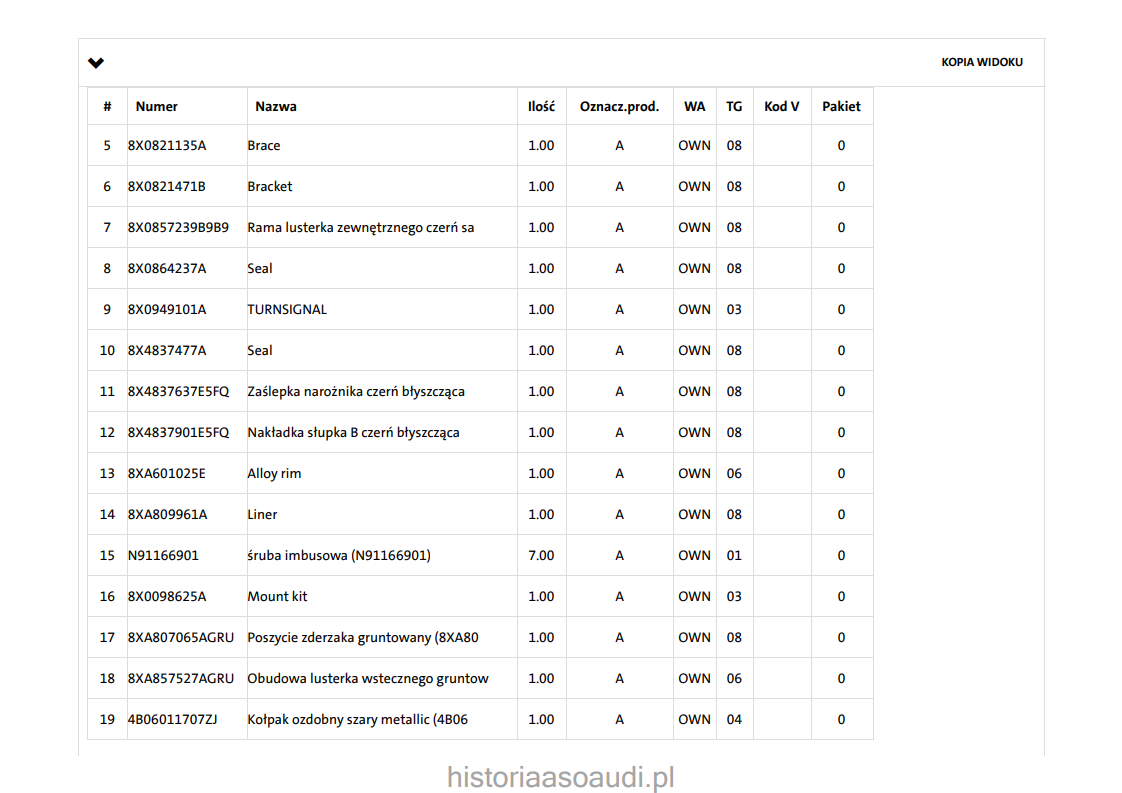Collapse the panel using the chevron icon
1122x793 pixels.
tap(96, 63)
